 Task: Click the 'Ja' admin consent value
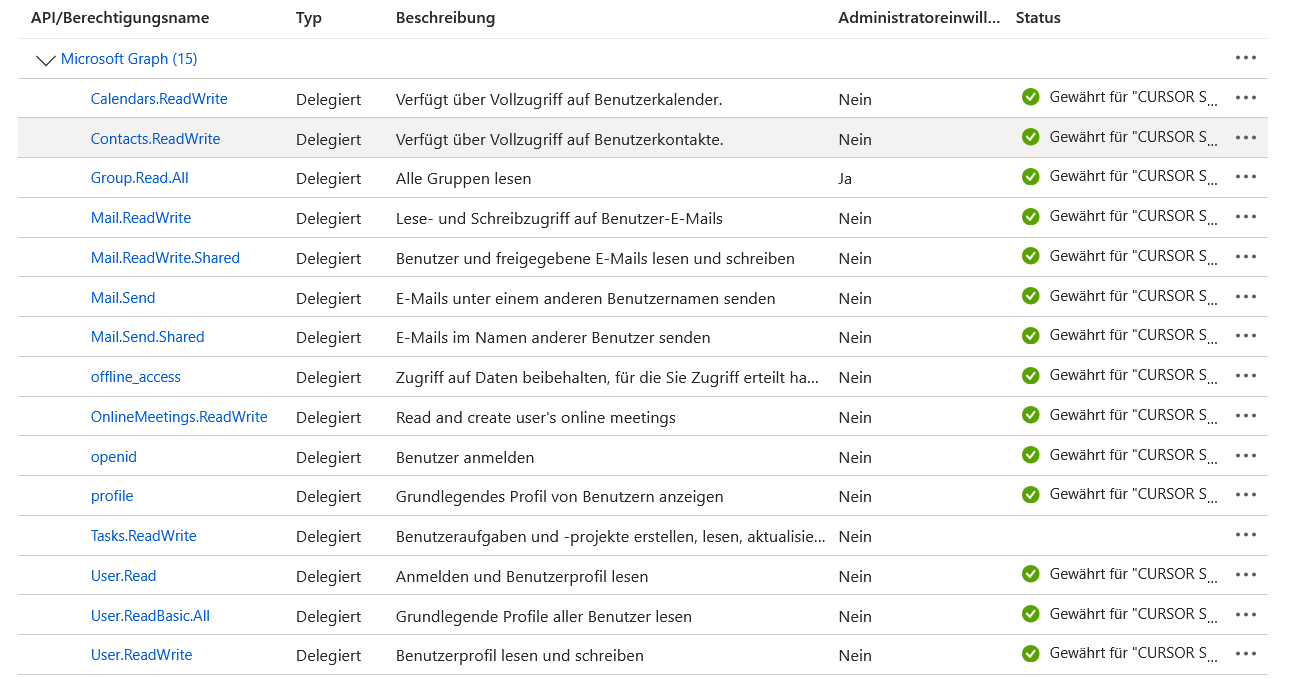point(846,179)
